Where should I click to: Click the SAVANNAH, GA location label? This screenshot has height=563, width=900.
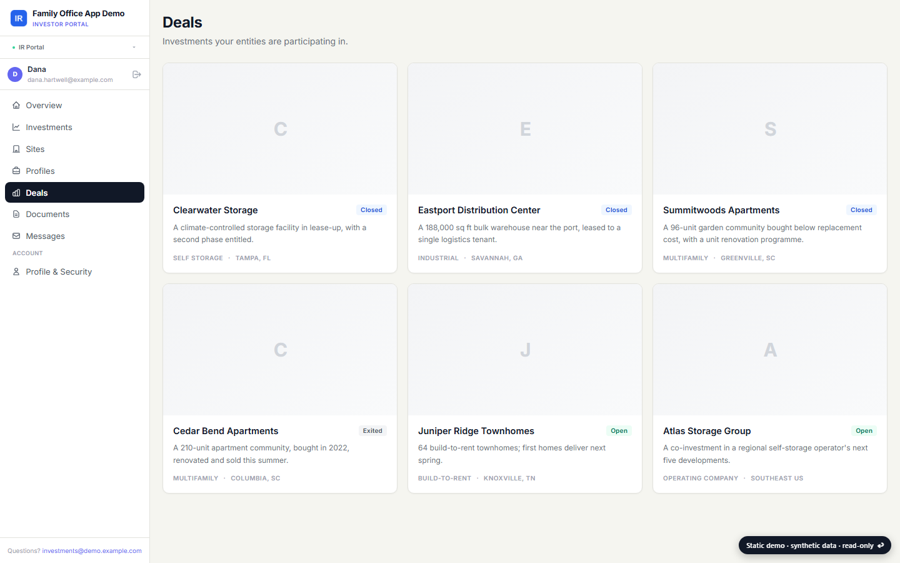[497, 258]
